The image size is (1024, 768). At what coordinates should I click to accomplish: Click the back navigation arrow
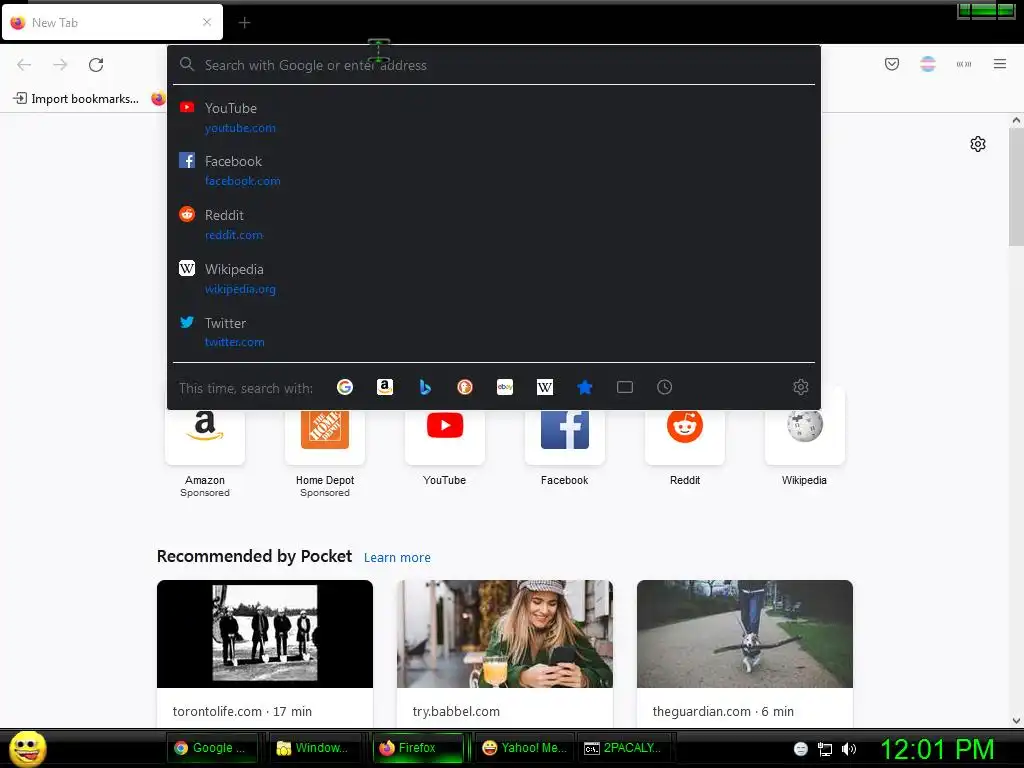(24, 65)
